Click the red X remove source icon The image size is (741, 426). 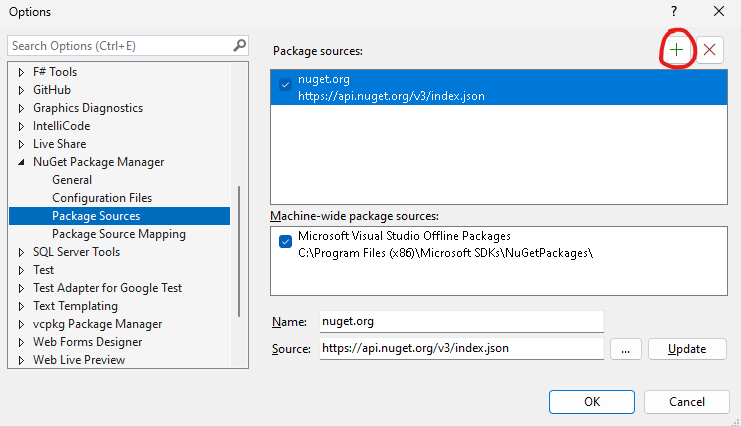coord(710,49)
